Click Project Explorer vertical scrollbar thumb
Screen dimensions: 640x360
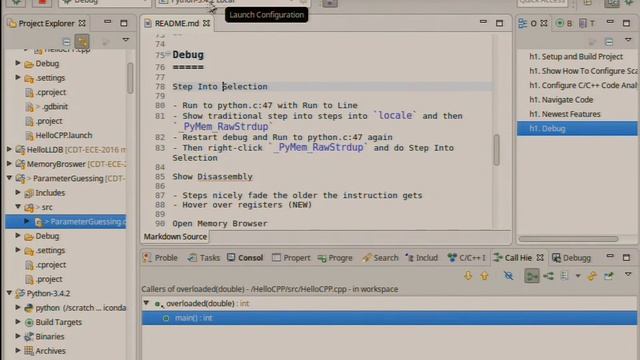[130, 78]
